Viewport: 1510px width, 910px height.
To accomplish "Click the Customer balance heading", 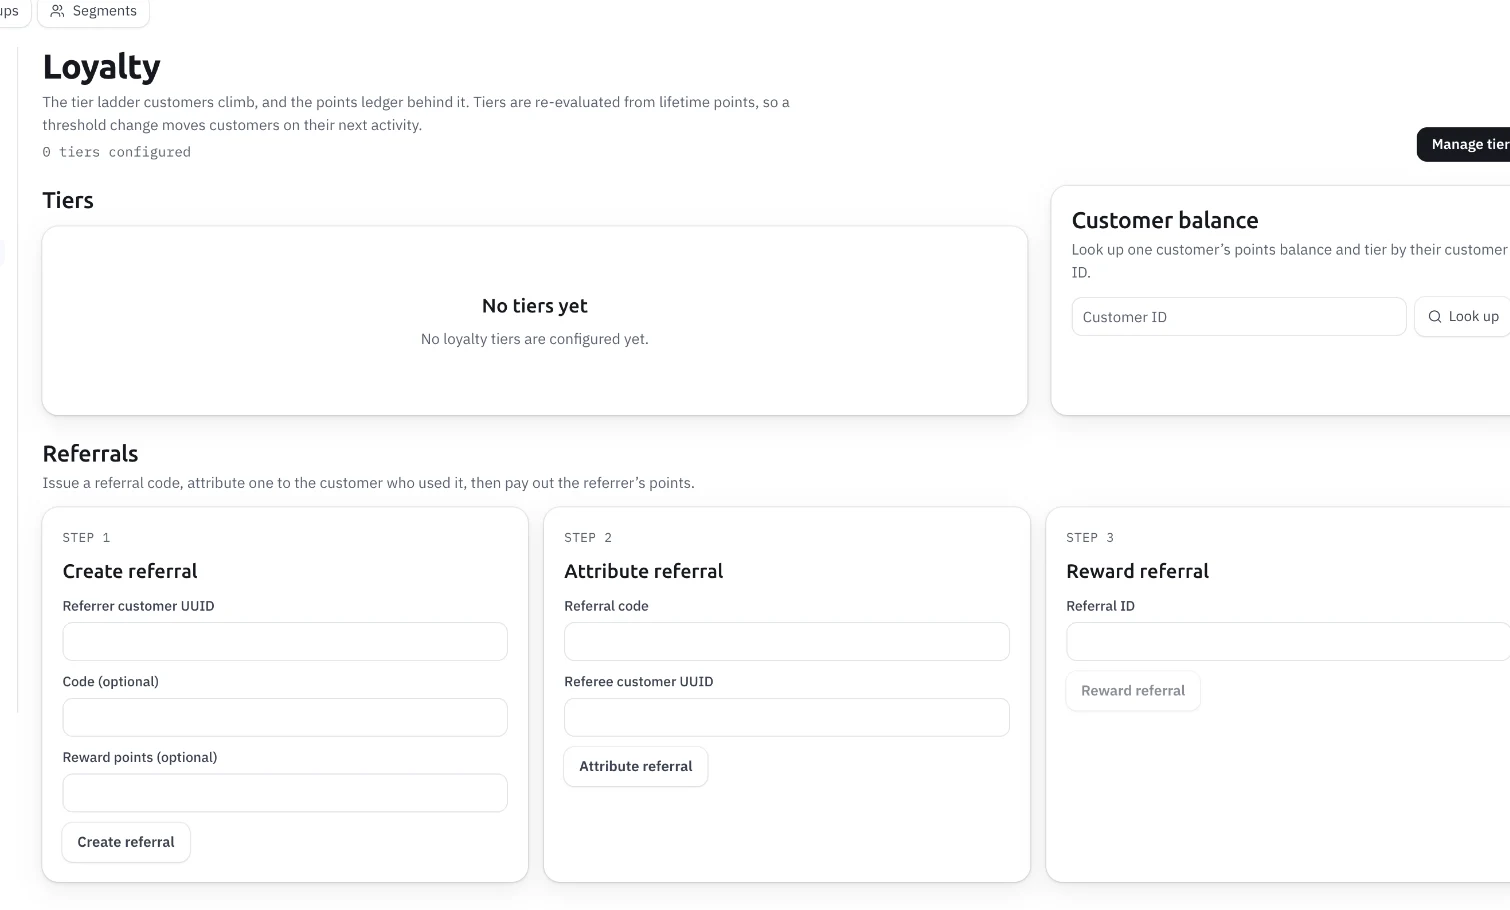I will [1165, 220].
